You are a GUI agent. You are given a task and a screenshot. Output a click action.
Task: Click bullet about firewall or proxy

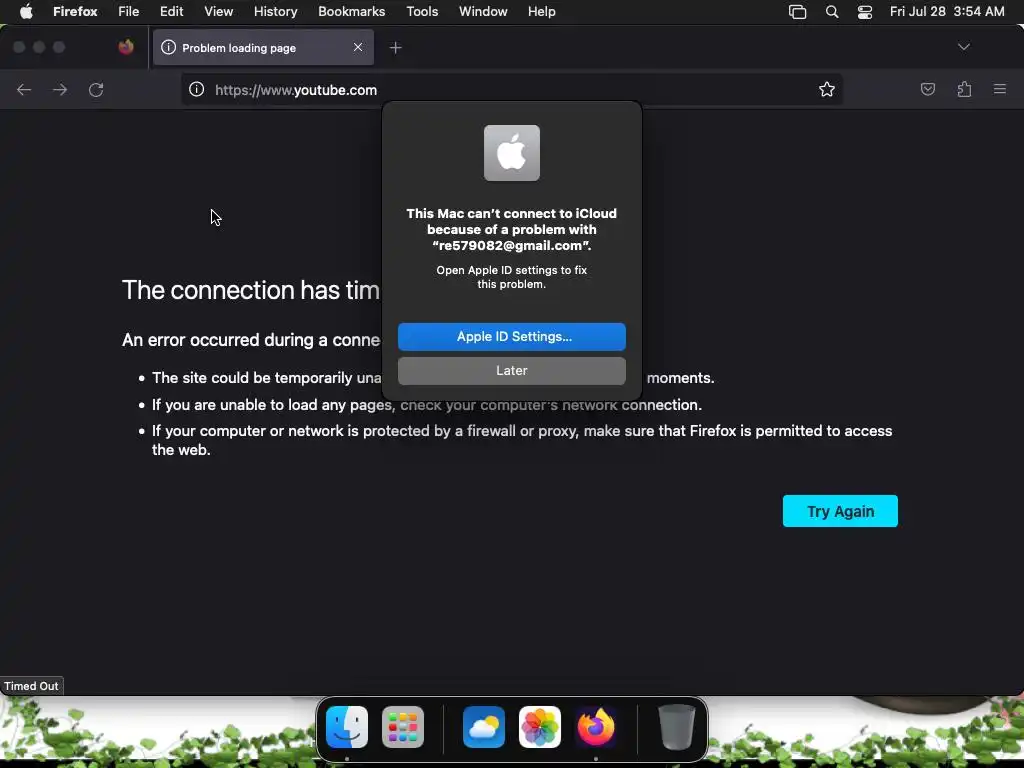pos(522,440)
